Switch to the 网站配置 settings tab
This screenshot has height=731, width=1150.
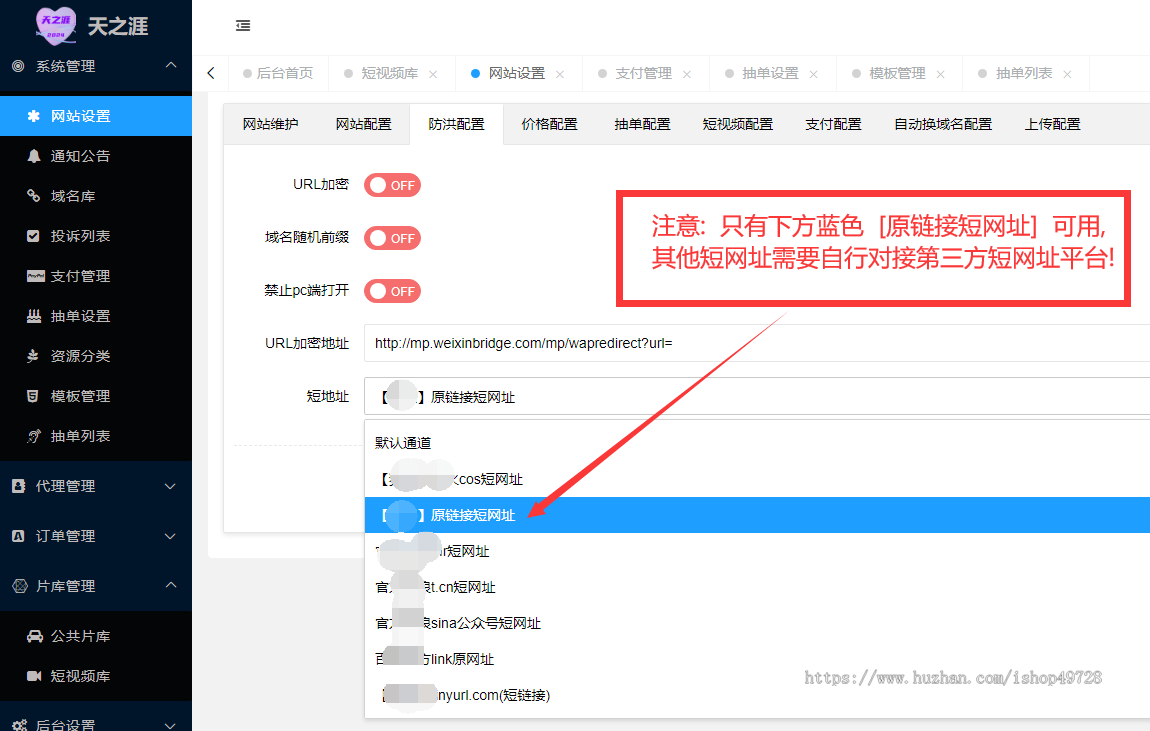click(363, 124)
